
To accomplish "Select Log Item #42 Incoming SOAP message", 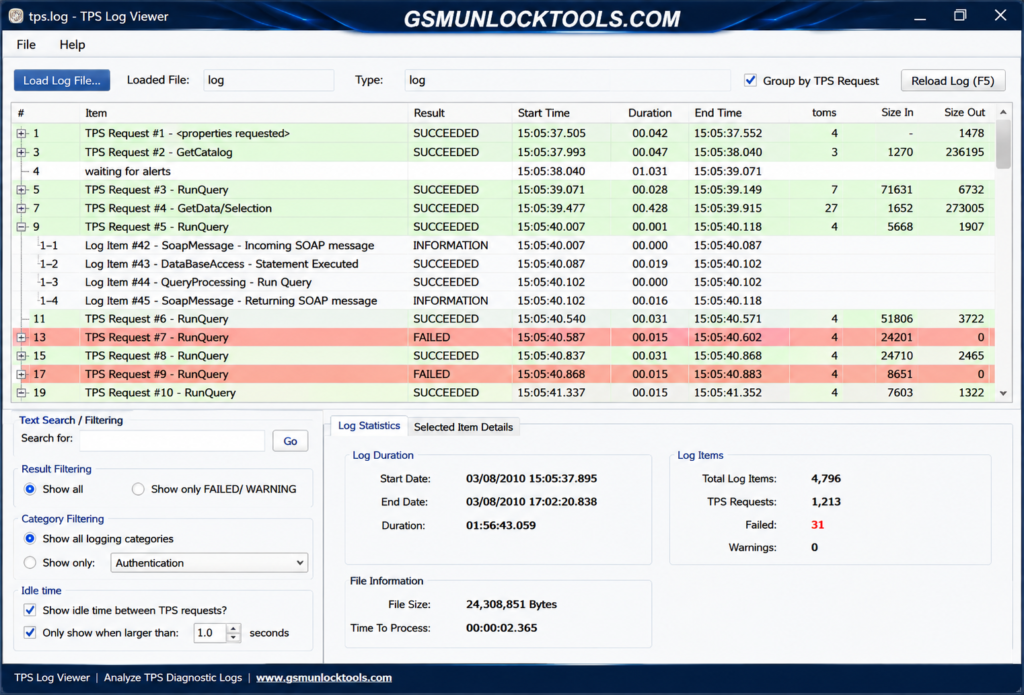I will pyautogui.click(x=503, y=246).
